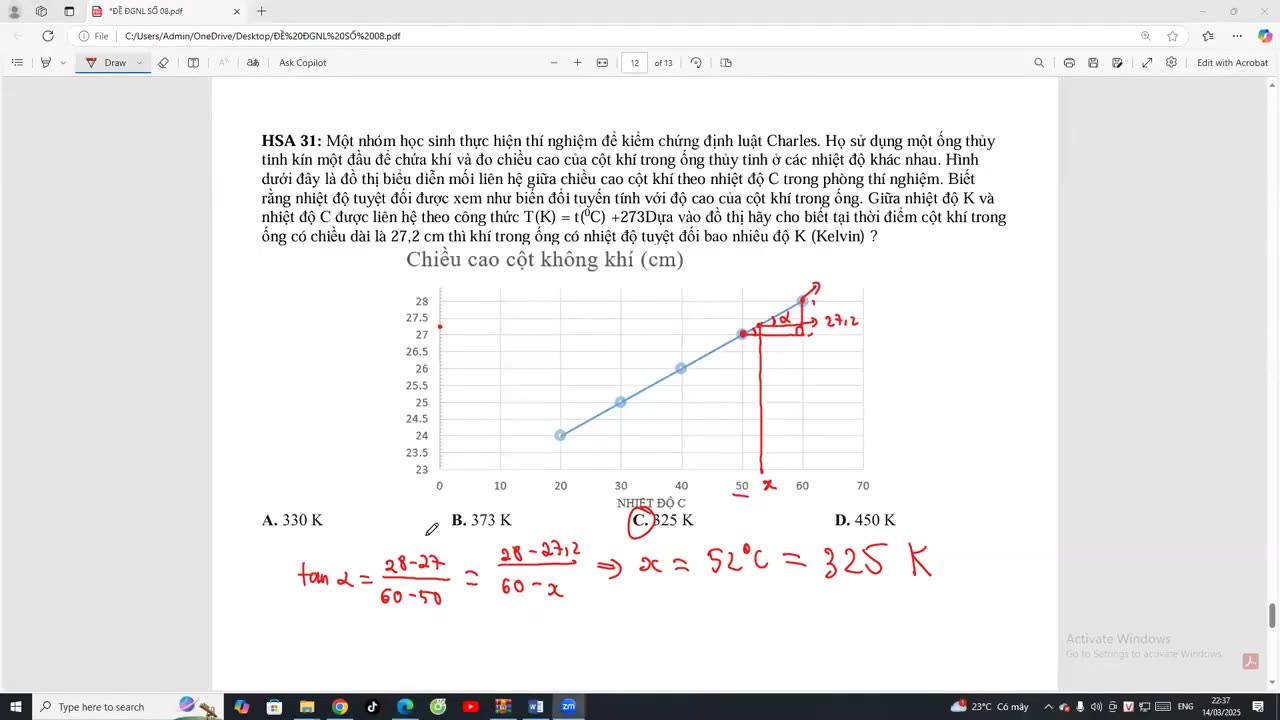This screenshot has width=1280, height=720.
Task: Click the address bar zoom icon
Action: click(x=1146, y=36)
